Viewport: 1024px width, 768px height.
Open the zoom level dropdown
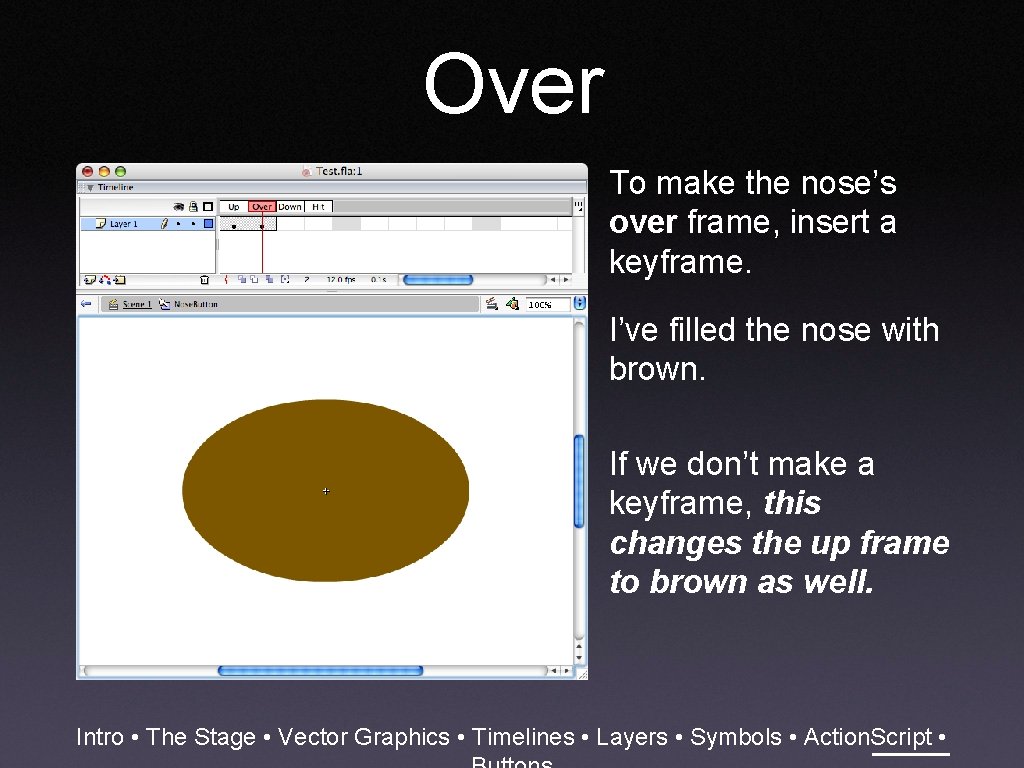[x=579, y=304]
